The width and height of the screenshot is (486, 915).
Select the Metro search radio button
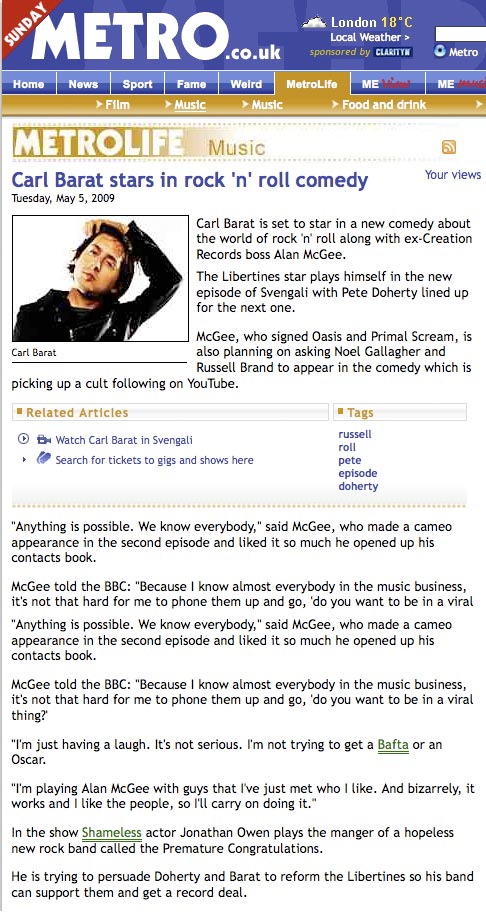[440, 52]
